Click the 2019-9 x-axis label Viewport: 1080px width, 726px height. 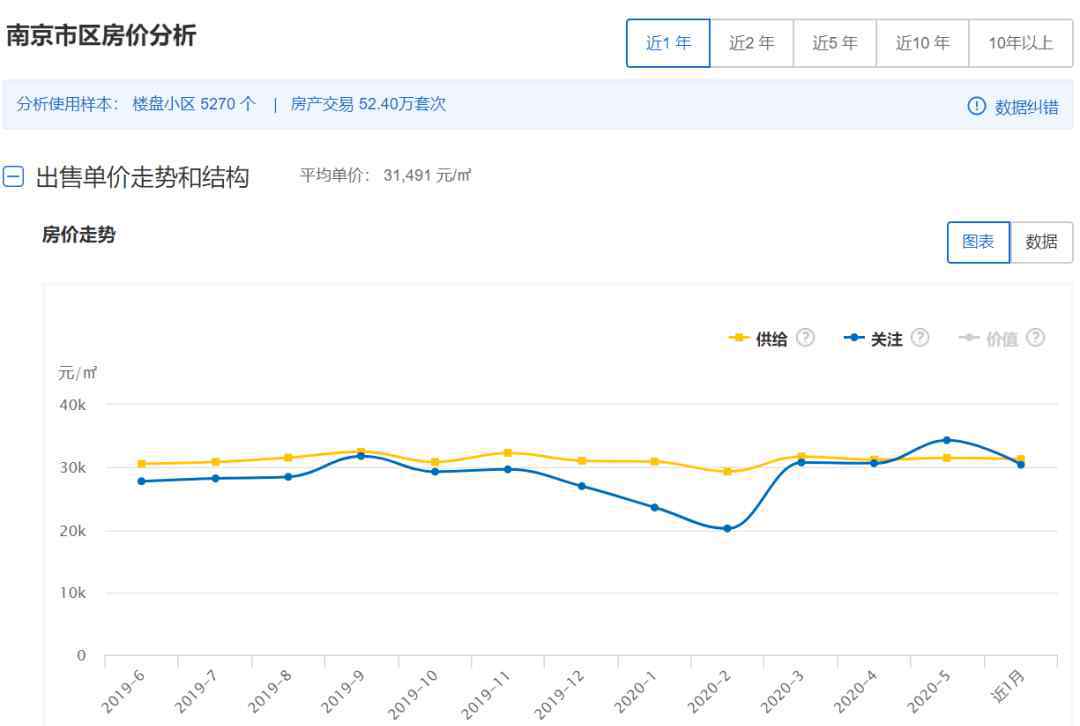(343, 692)
